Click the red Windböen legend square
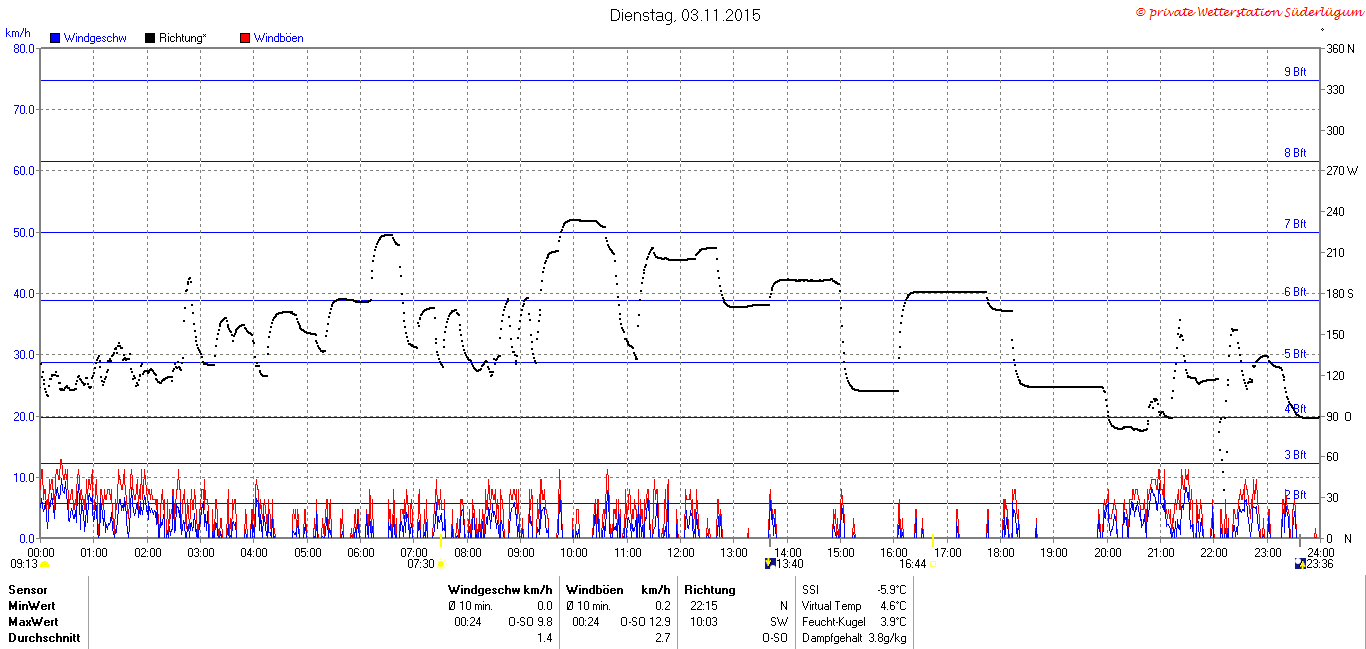 245,38
